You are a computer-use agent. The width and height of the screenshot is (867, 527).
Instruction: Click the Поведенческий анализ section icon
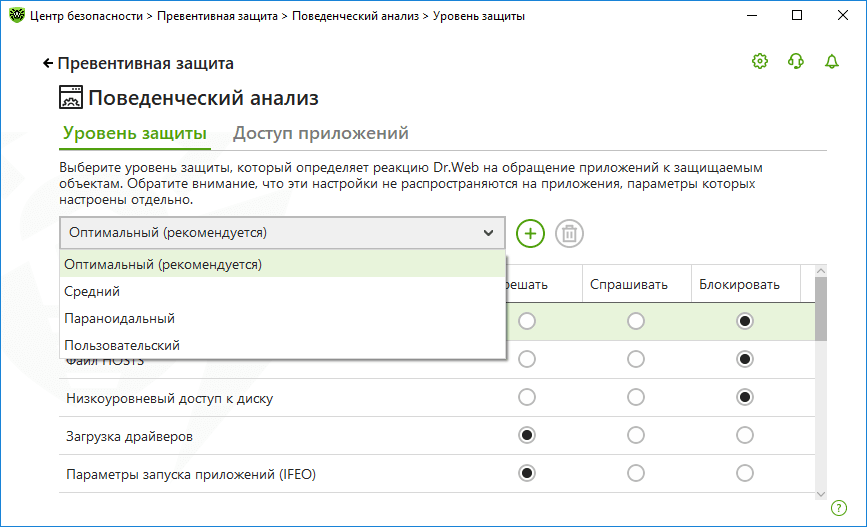tap(71, 97)
